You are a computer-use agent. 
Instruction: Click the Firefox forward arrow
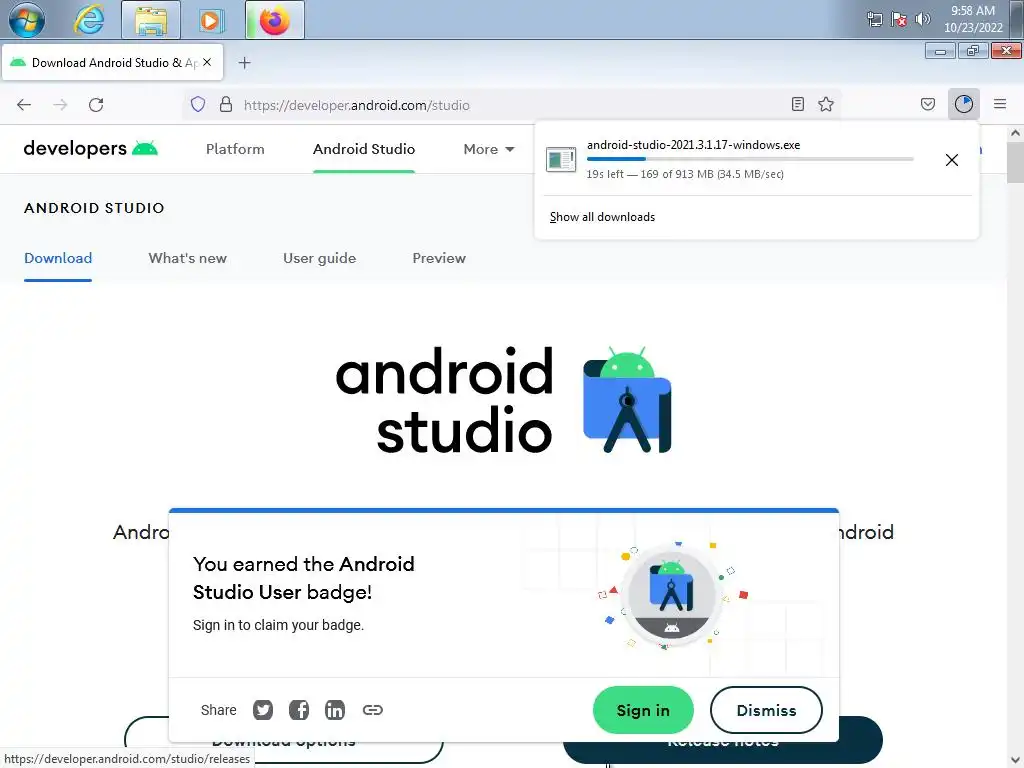pos(60,104)
